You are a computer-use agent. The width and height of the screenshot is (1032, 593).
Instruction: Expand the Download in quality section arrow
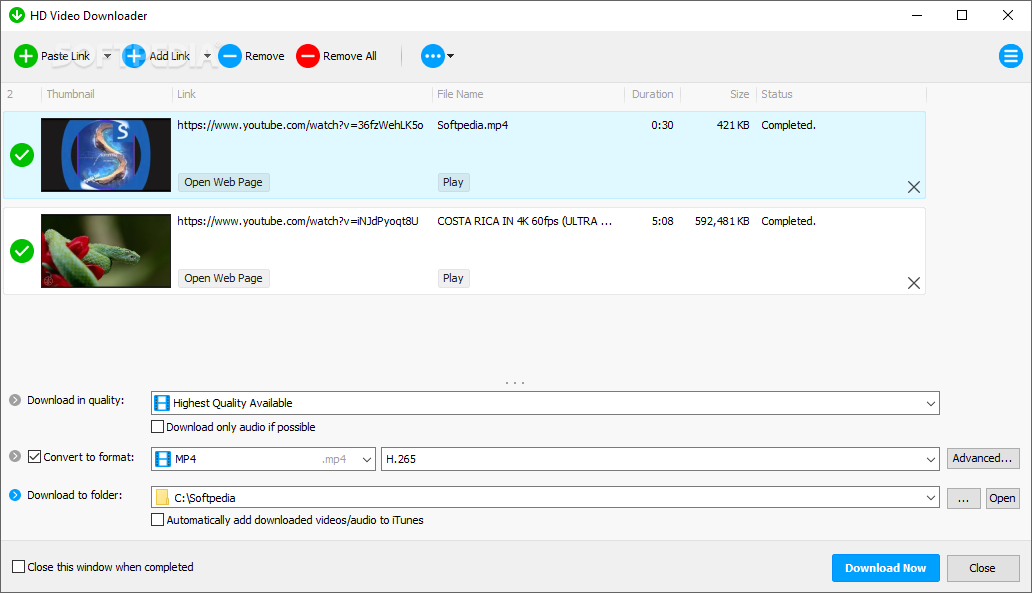[x=14, y=400]
